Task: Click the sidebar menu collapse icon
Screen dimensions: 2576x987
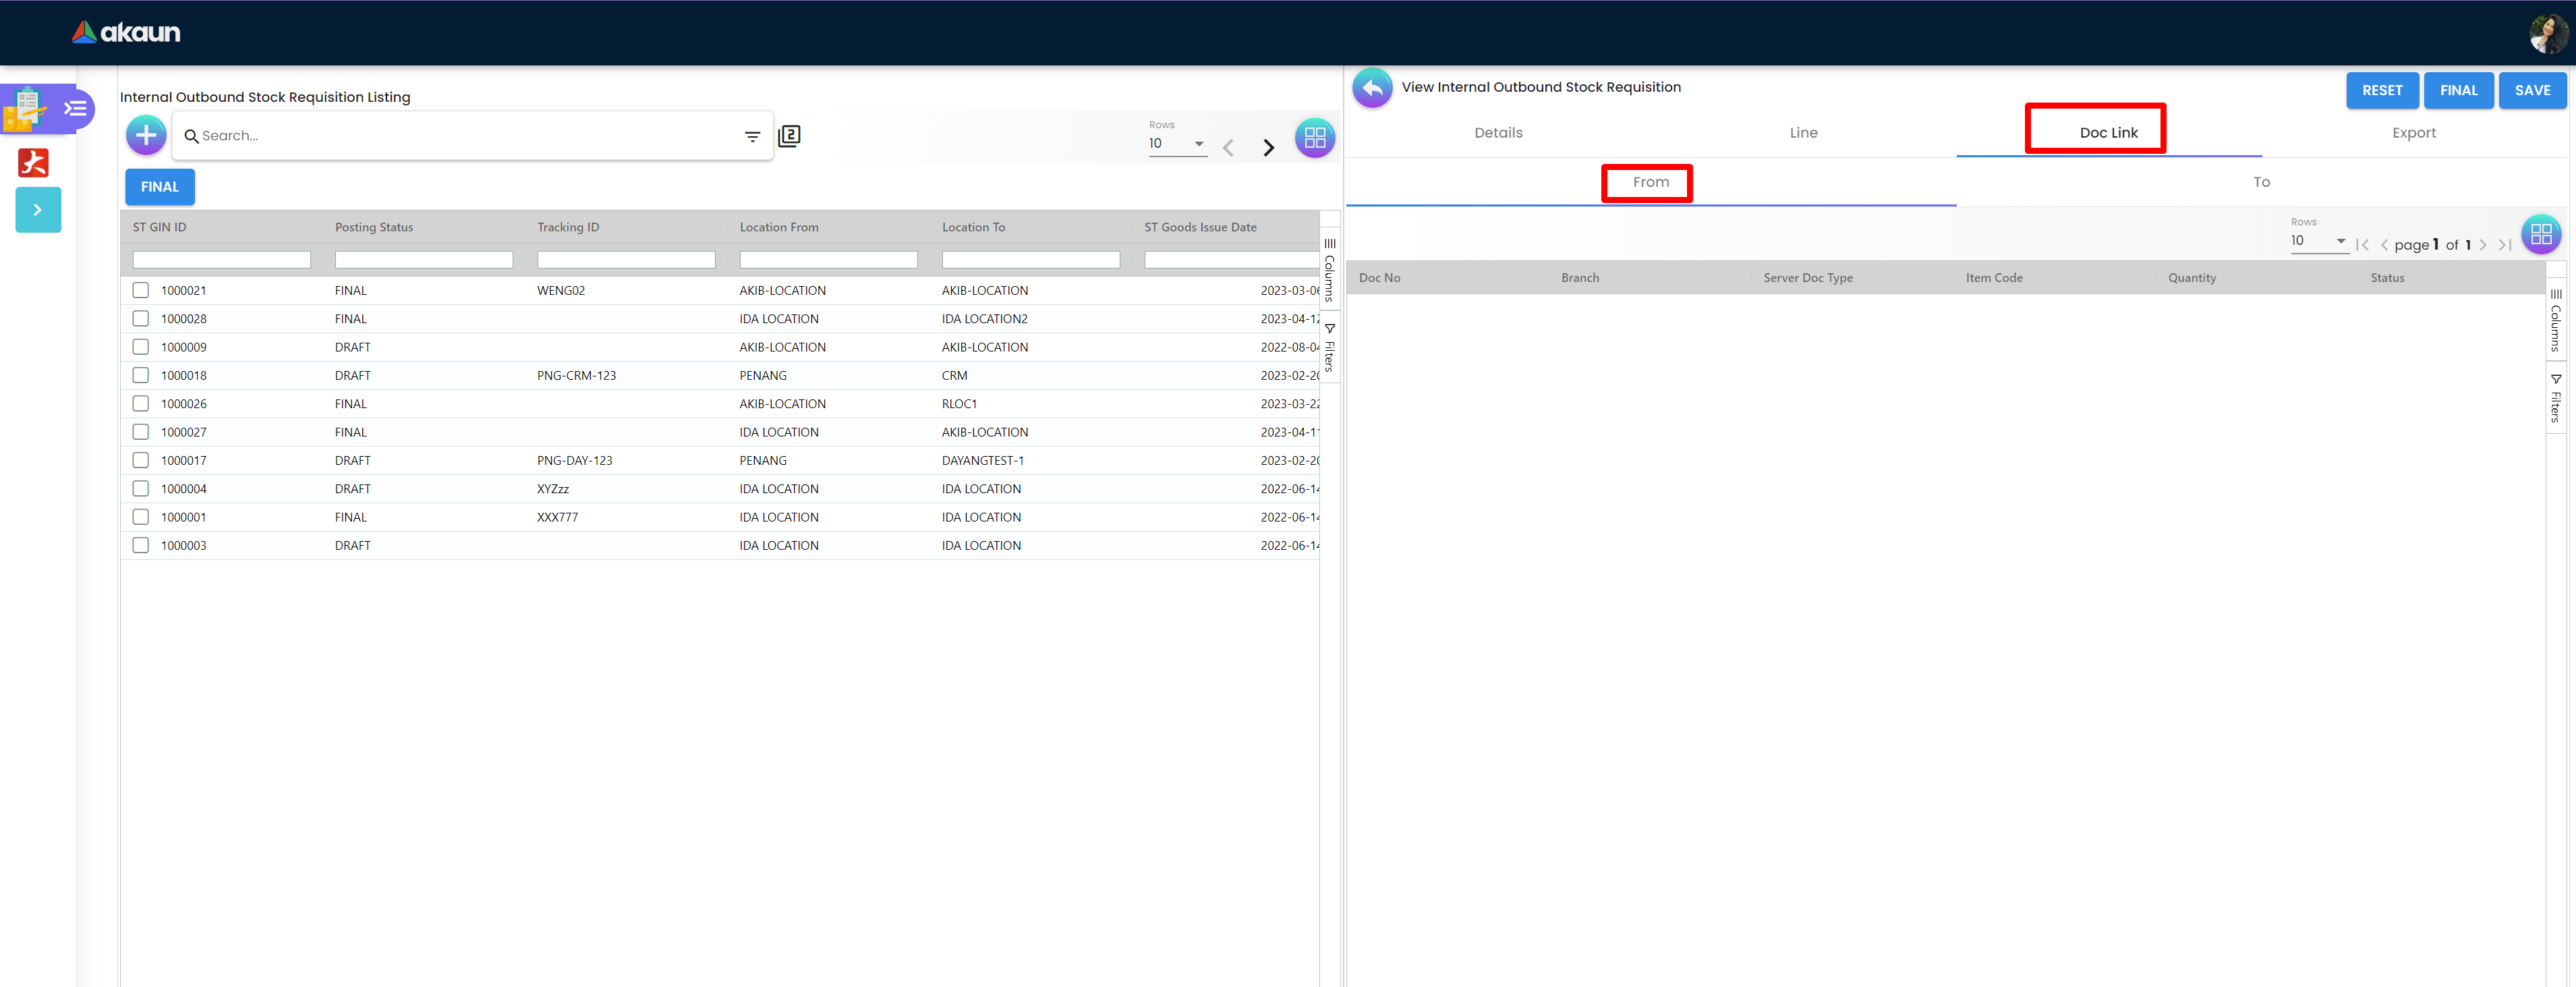Action: tap(75, 108)
